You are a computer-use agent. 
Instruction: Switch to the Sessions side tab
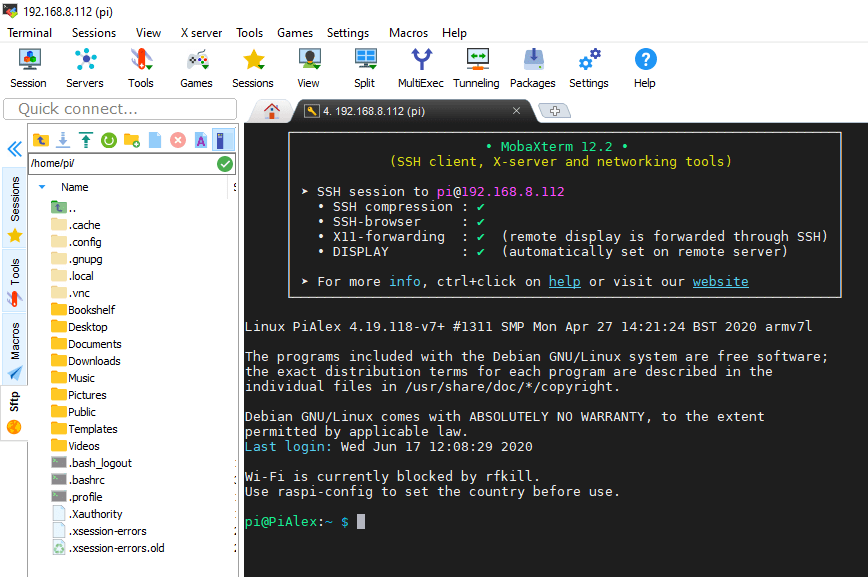tap(15, 208)
